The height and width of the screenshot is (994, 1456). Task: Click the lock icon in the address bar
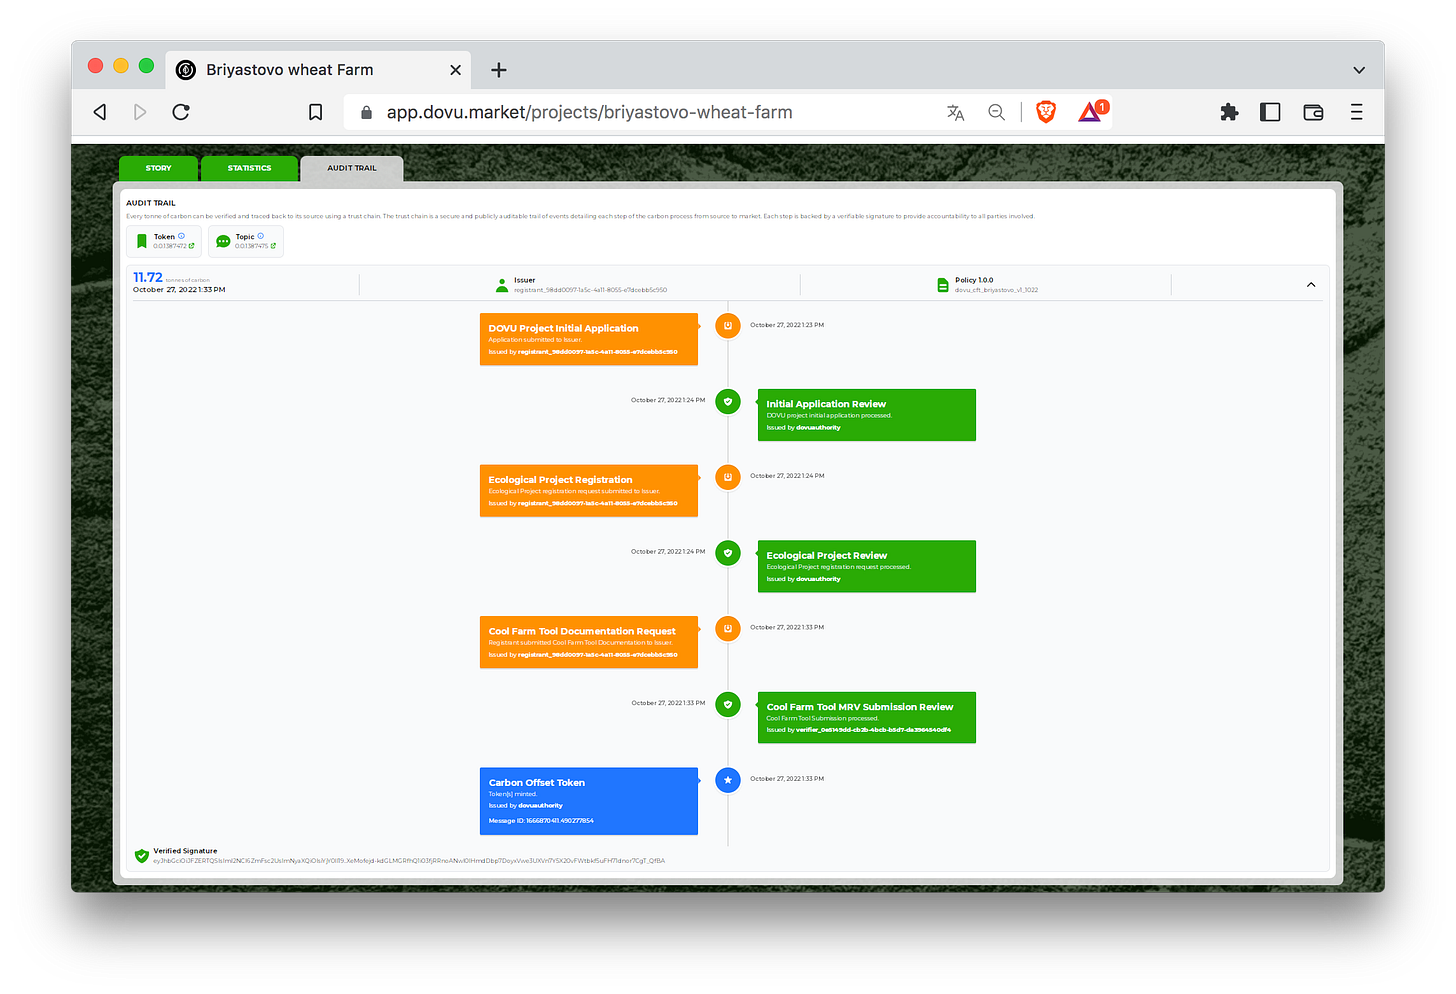[x=366, y=113]
